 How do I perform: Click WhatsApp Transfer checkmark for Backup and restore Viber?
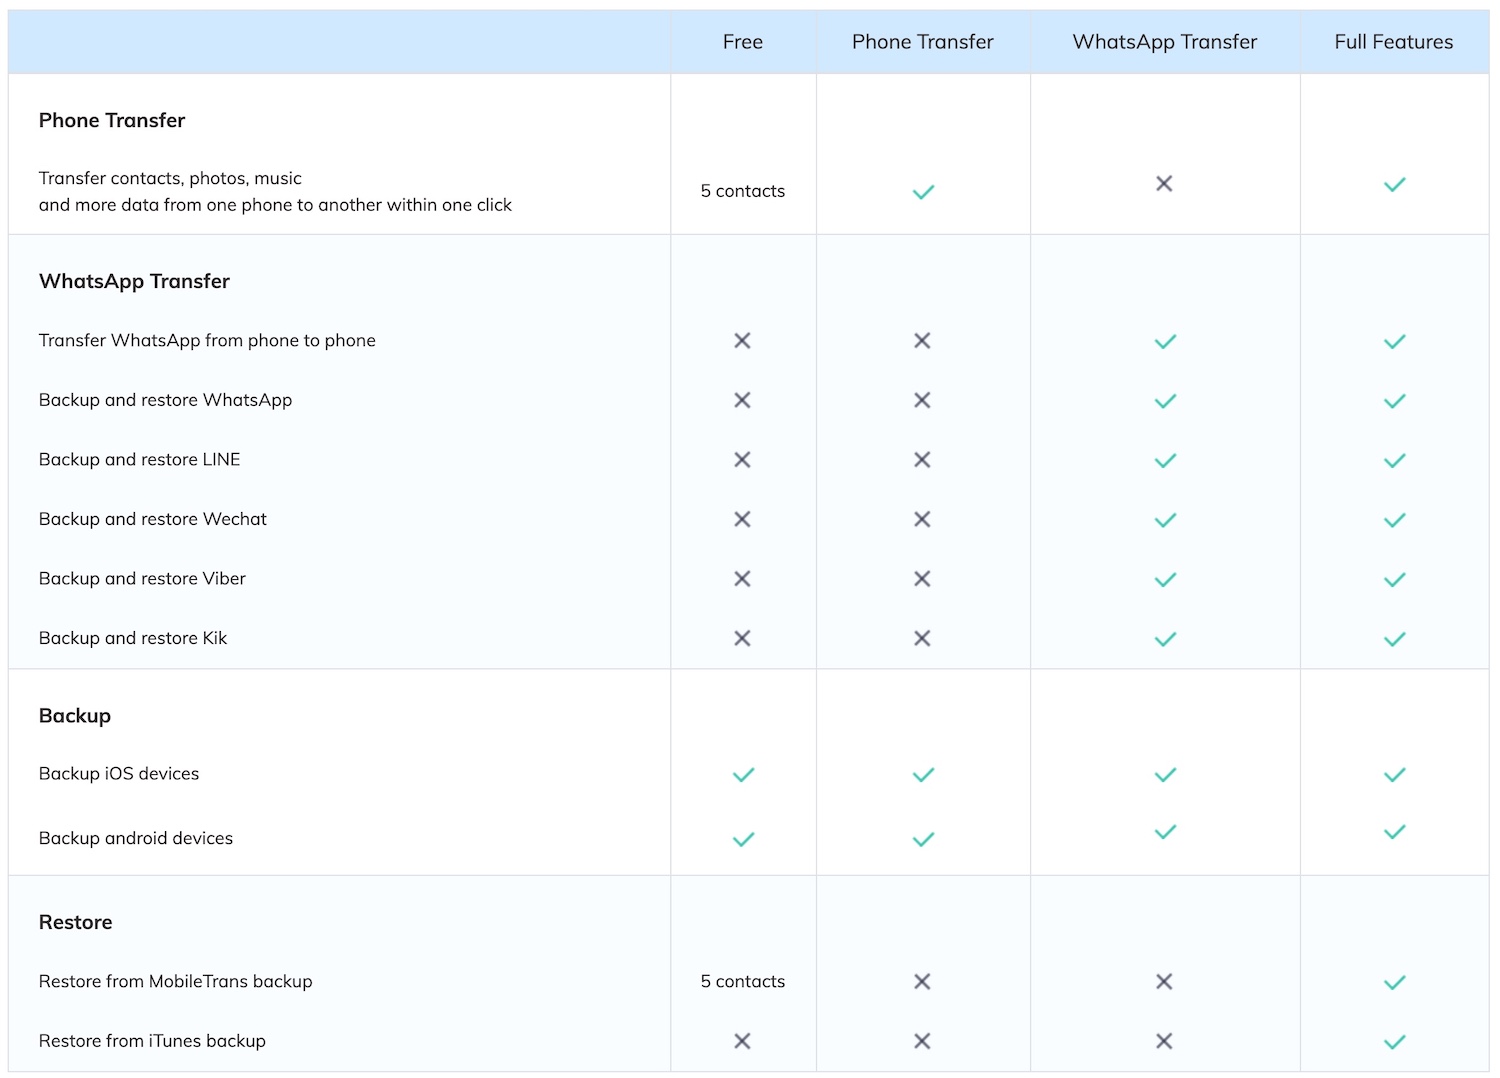[x=1165, y=580]
